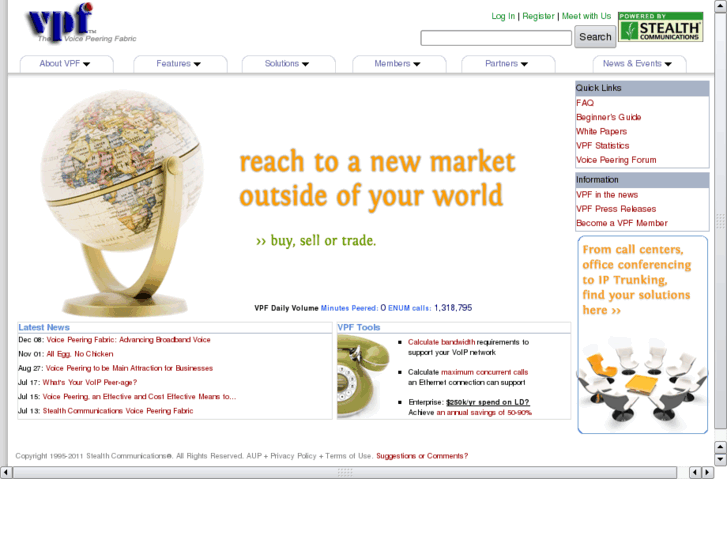The width and height of the screenshot is (727, 545).
Task: Open the FAQ quick link
Action: (585, 103)
